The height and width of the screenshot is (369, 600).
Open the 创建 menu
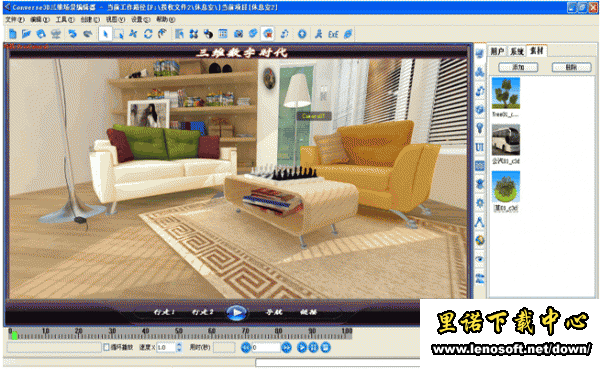coord(90,20)
